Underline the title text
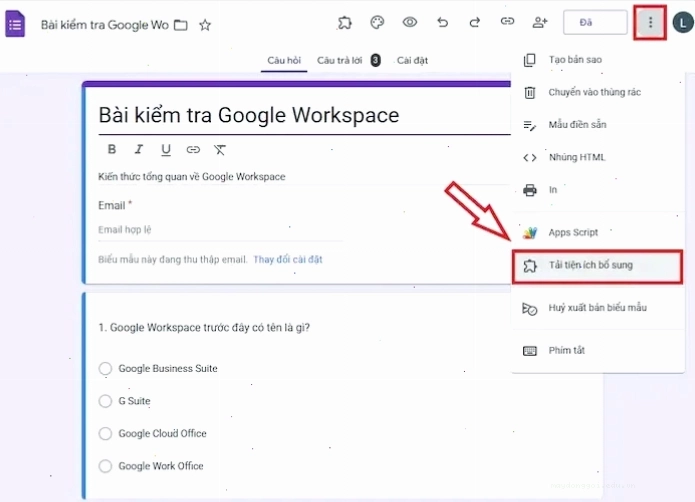The image size is (695, 502). coord(166,150)
